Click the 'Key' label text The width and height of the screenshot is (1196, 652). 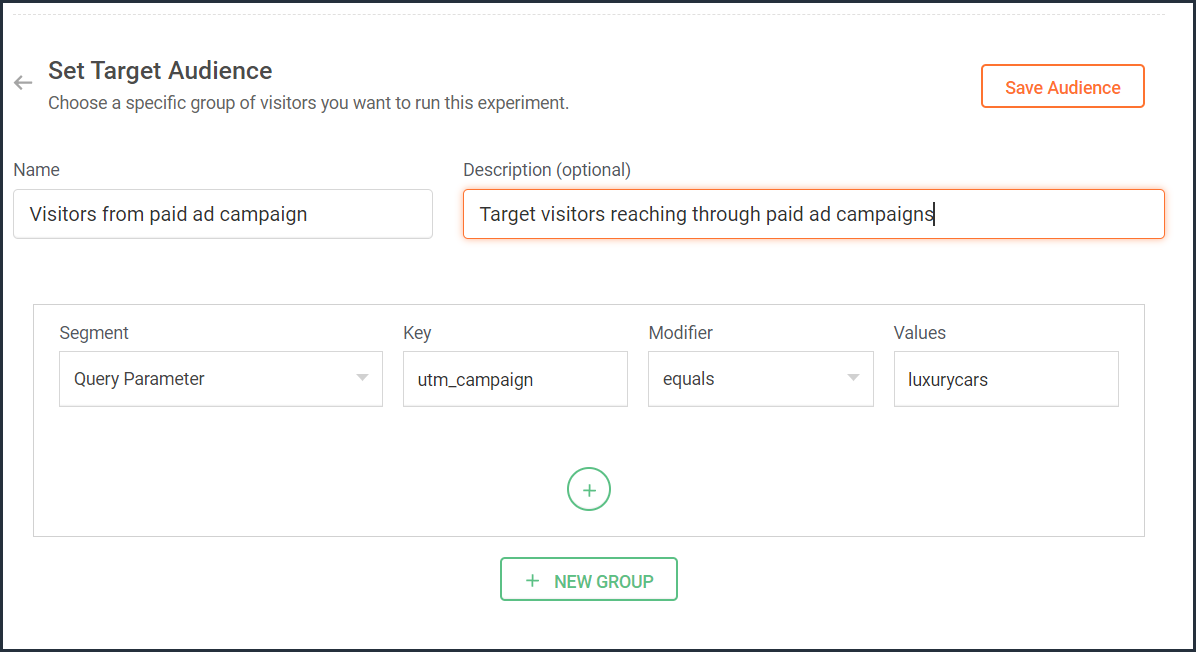pyautogui.click(x=417, y=333)
